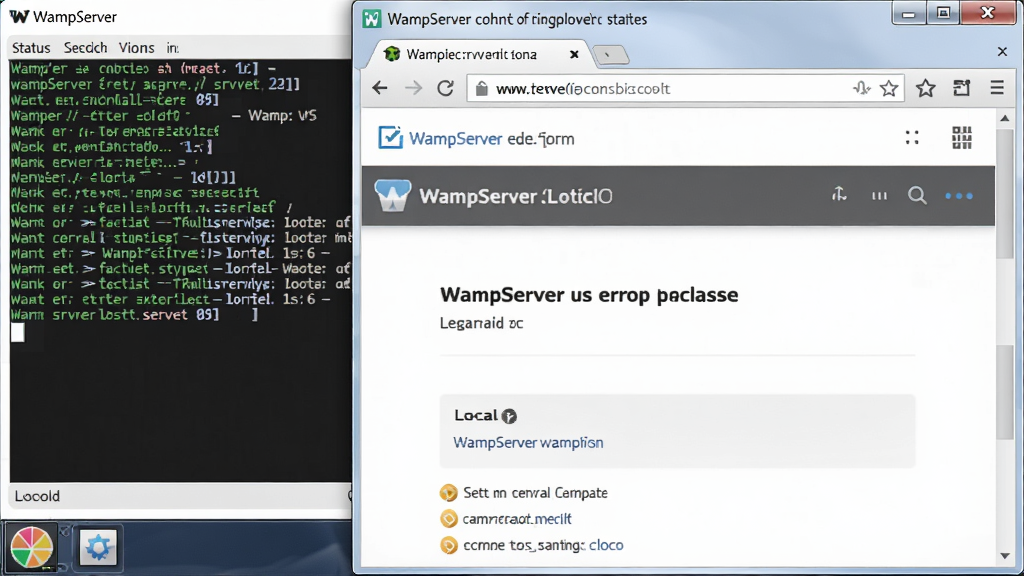Viewport: 1024px width, 576px height.
Task: Click the terminal cursor block in WampServer console
Action: [x=18, y=332]
